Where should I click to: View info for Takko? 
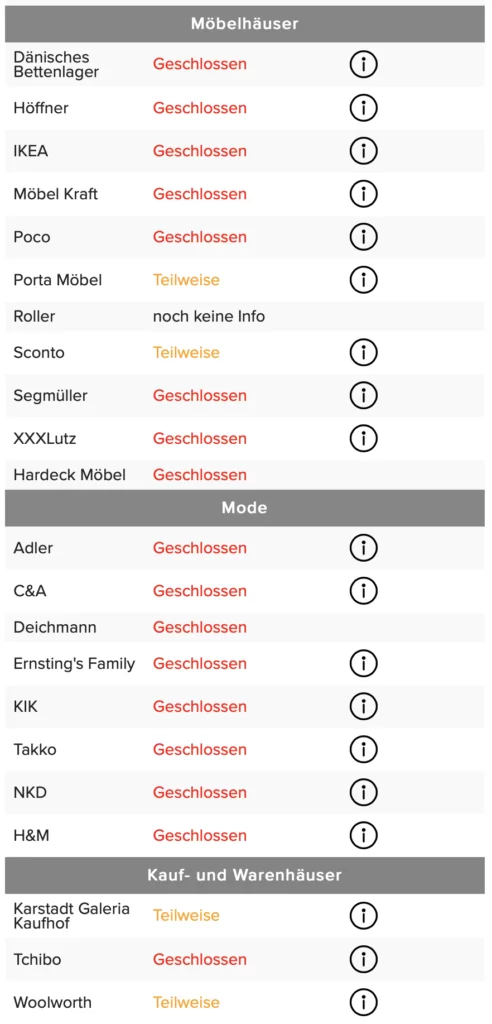point(363,750)
